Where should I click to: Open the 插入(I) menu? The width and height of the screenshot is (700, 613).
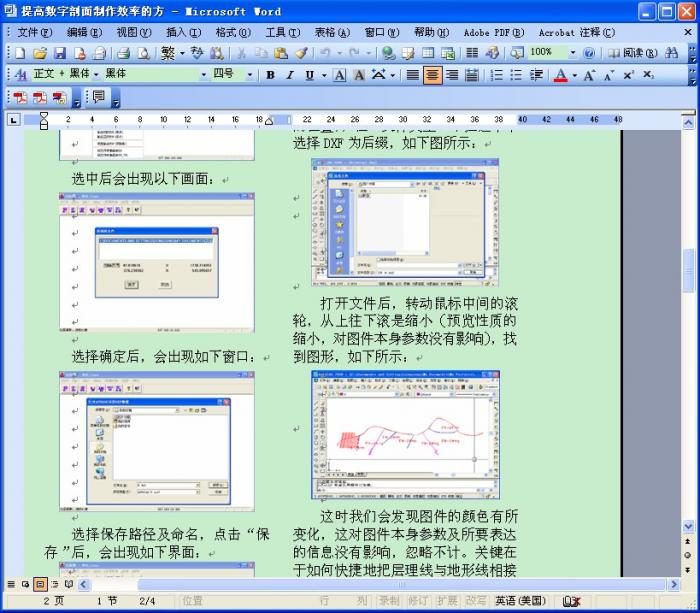click(x=183, y=32)
